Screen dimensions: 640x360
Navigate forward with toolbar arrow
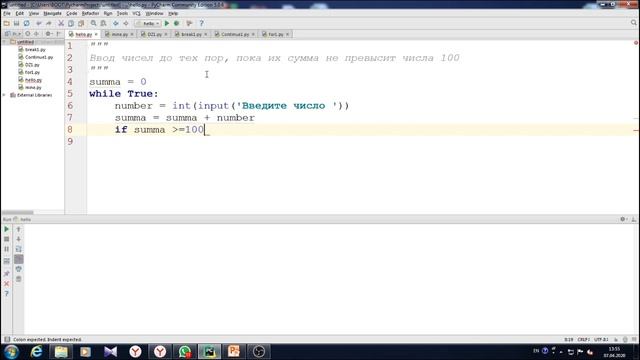coord(126,24)
